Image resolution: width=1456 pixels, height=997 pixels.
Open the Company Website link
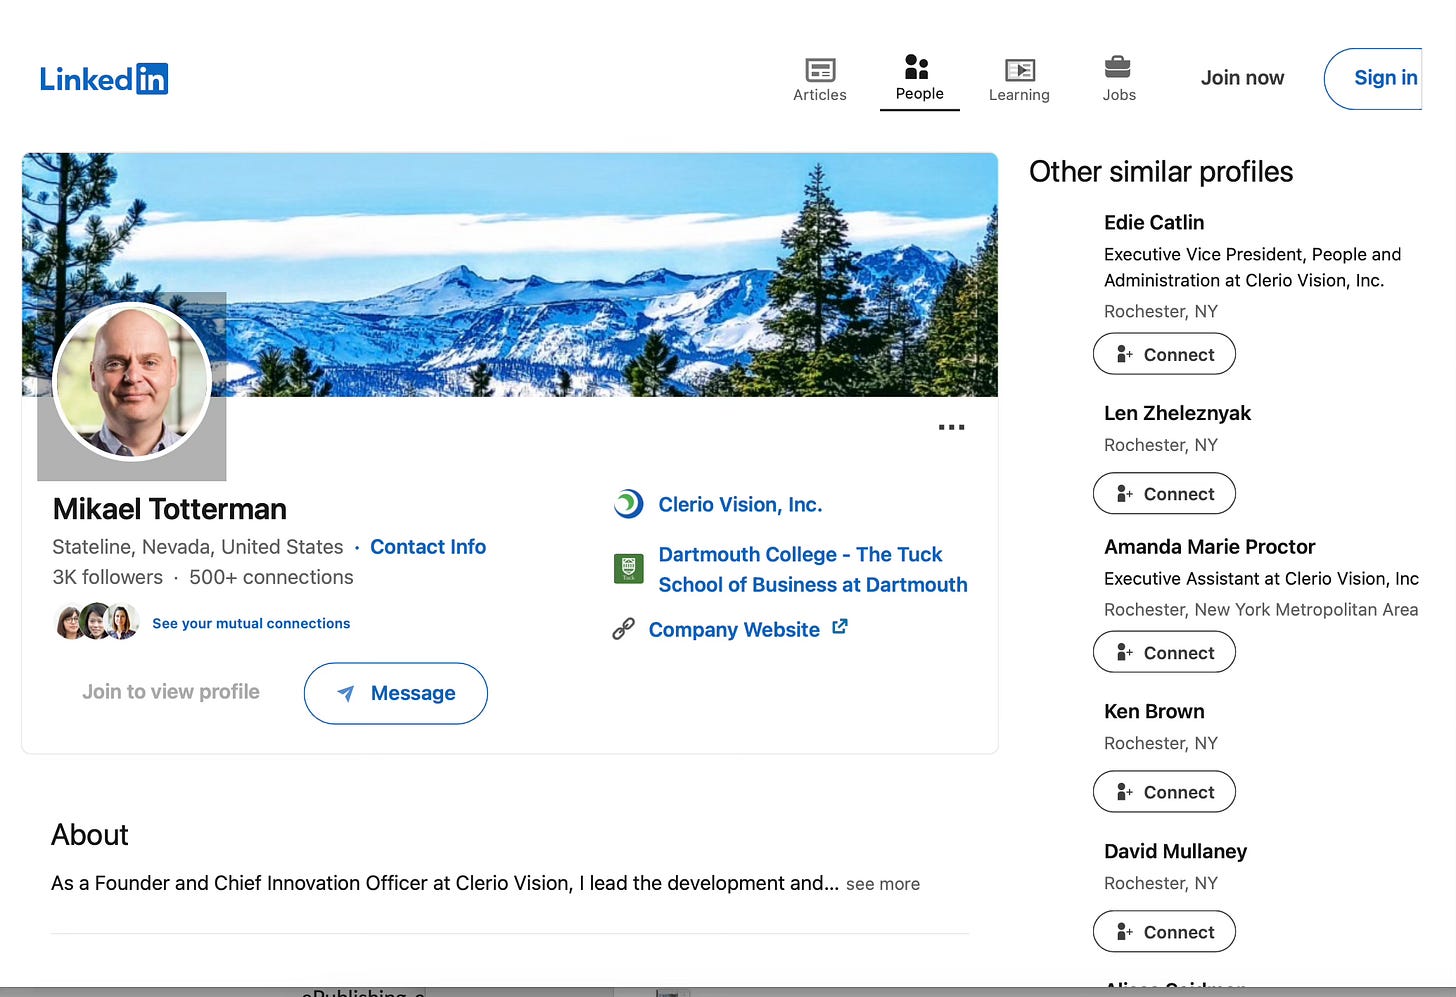(x=734, y=630)
